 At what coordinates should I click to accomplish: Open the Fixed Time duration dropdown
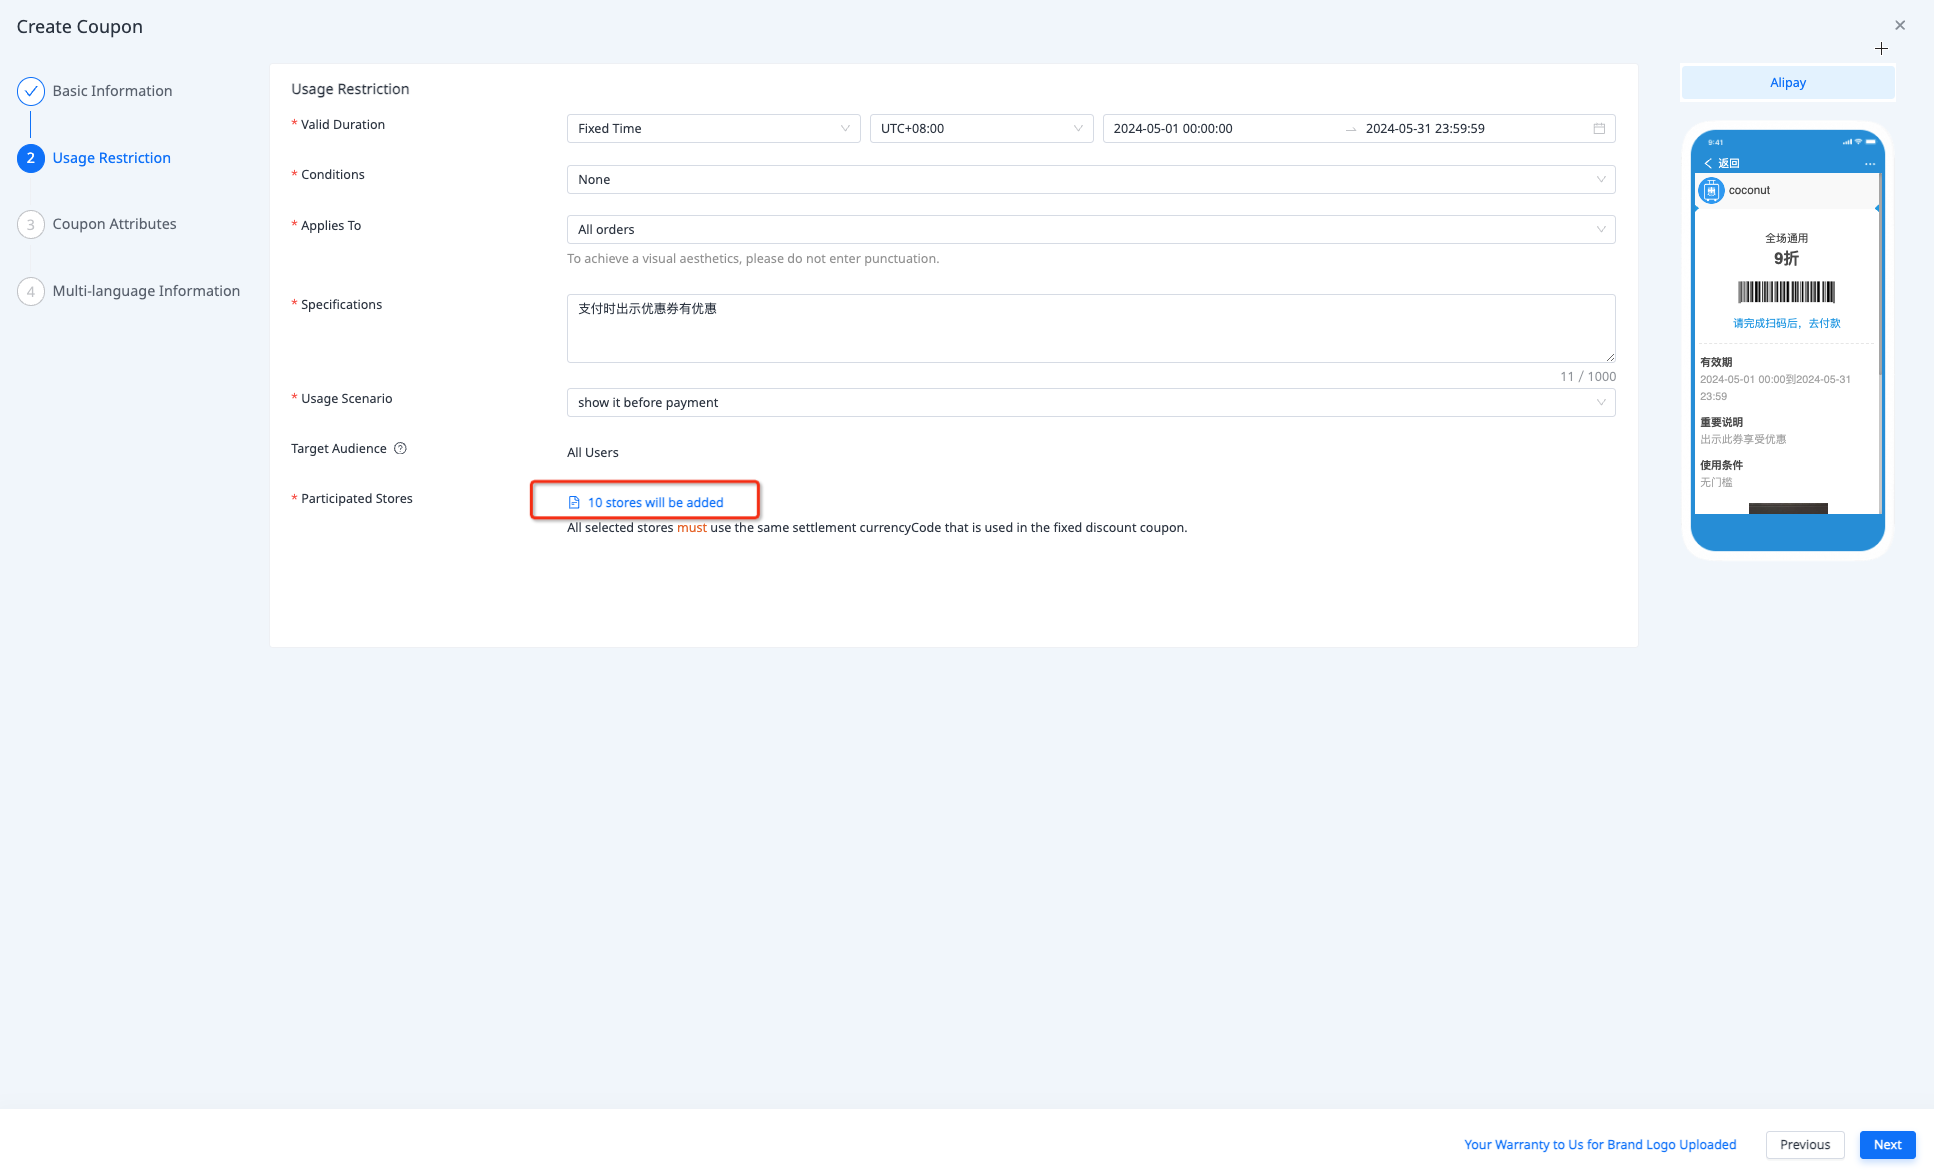tap(713, 129)
